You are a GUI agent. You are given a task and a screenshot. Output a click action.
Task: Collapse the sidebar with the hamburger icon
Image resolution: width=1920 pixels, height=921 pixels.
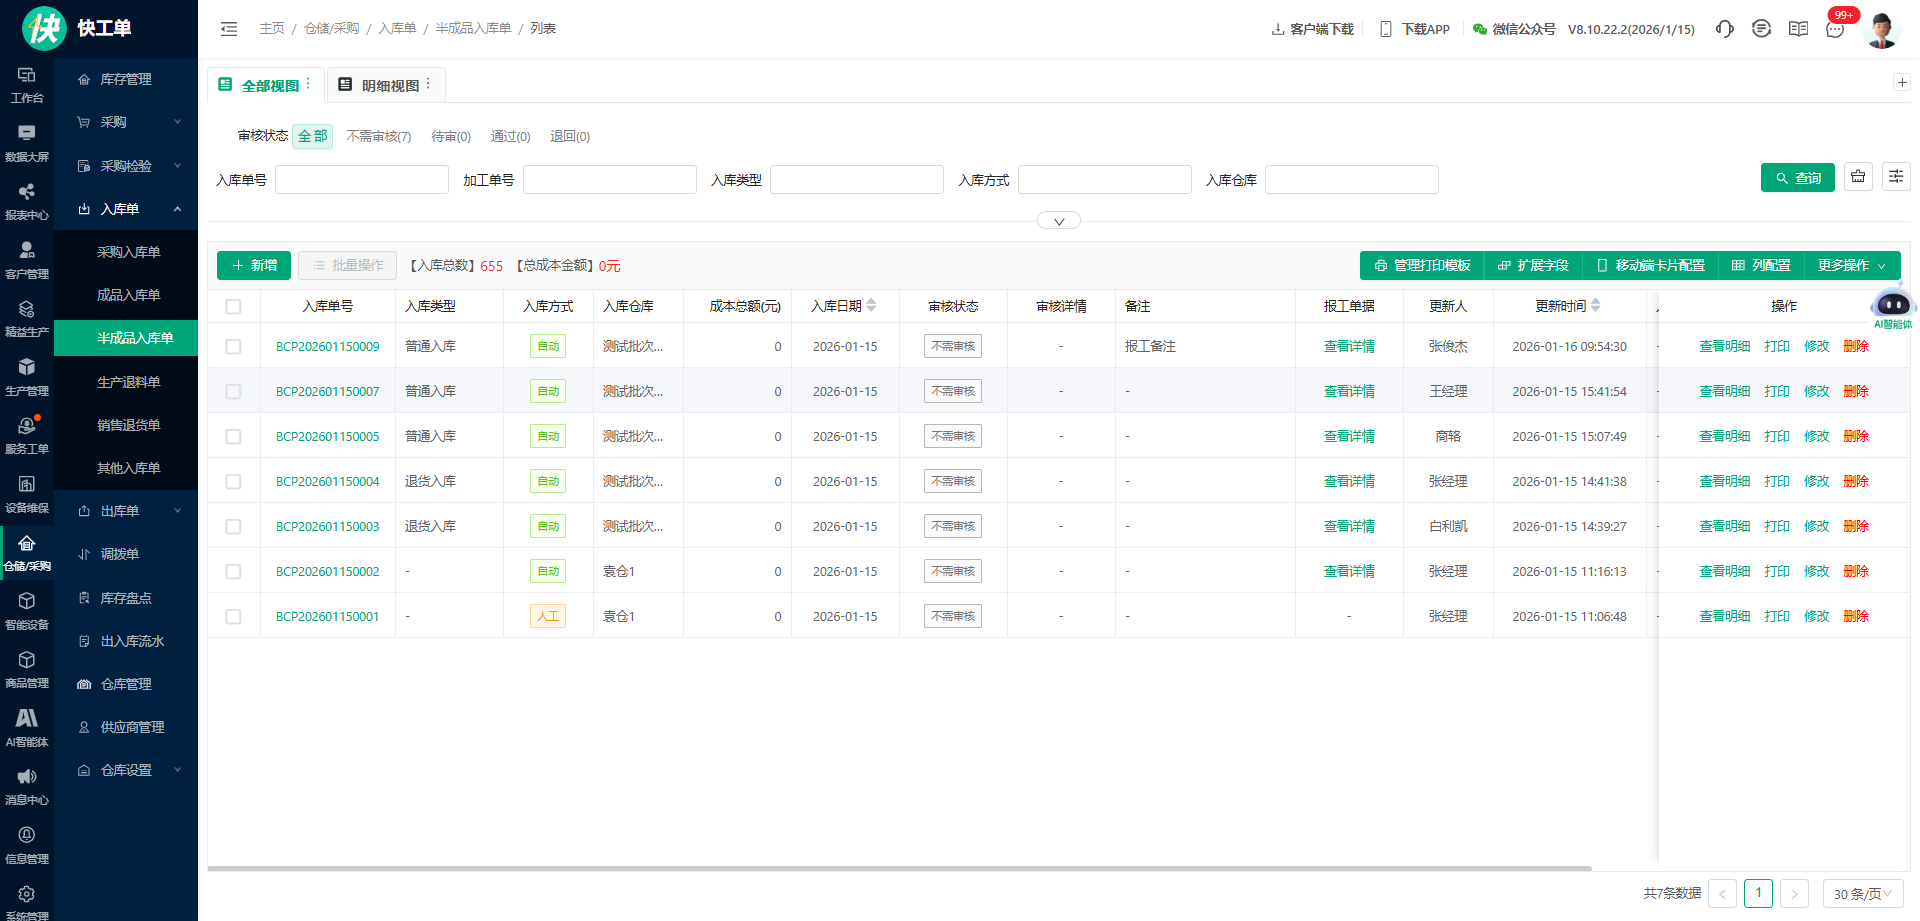point(229,29)
